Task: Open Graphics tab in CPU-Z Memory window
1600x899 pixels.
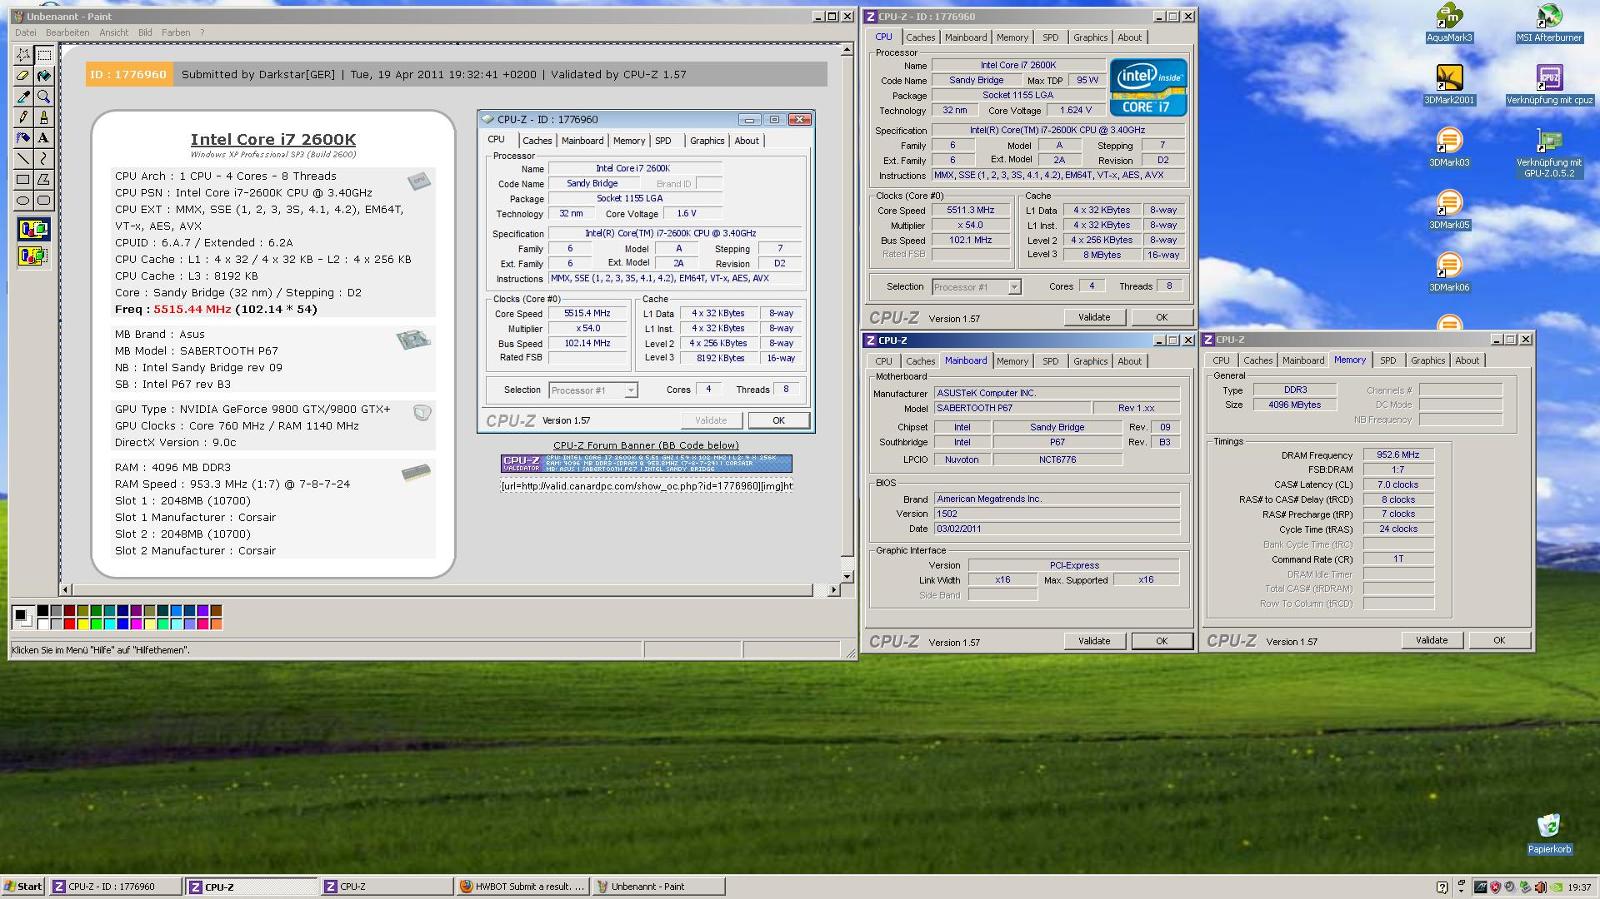Action: click(x=1427, y=361)
